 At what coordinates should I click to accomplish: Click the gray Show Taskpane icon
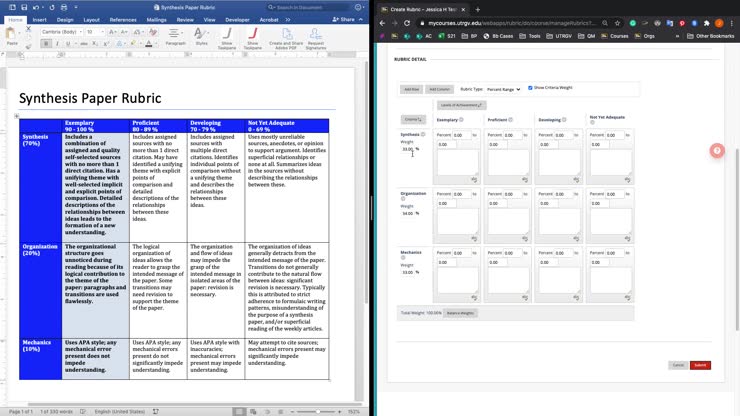[227, 38]
